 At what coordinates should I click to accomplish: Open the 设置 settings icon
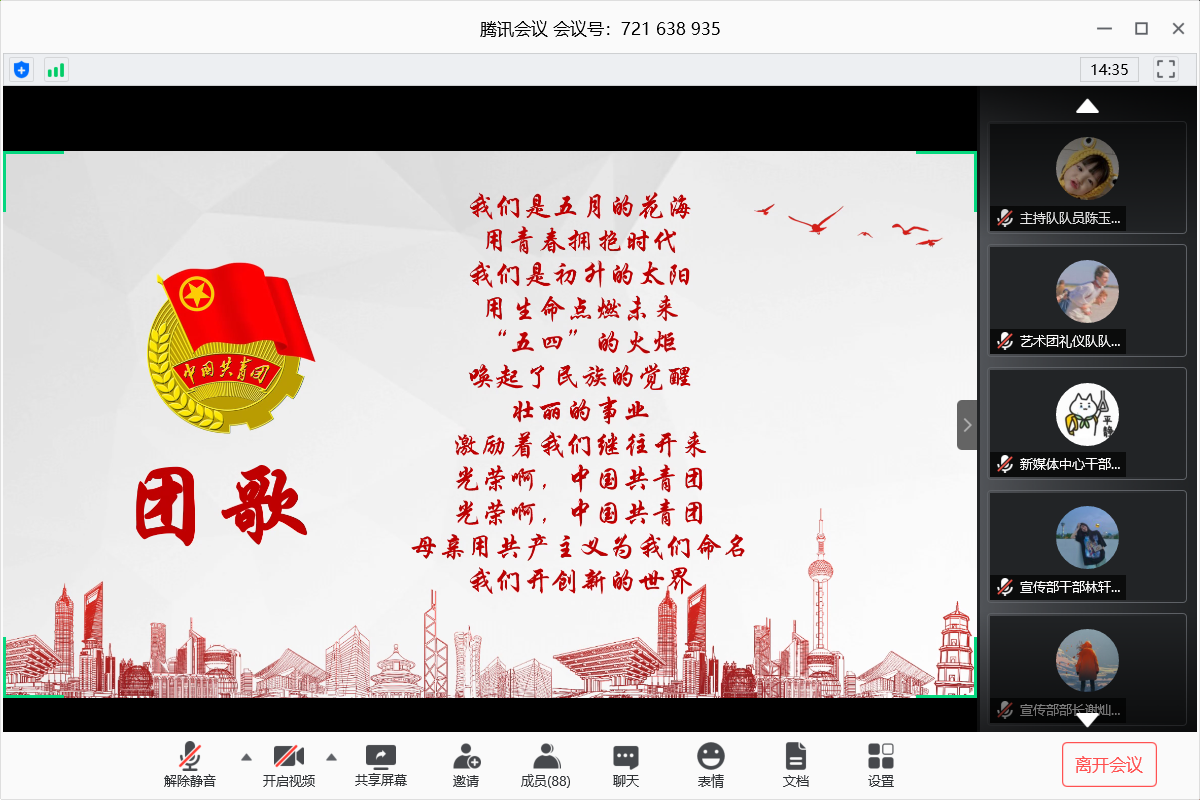881,765
